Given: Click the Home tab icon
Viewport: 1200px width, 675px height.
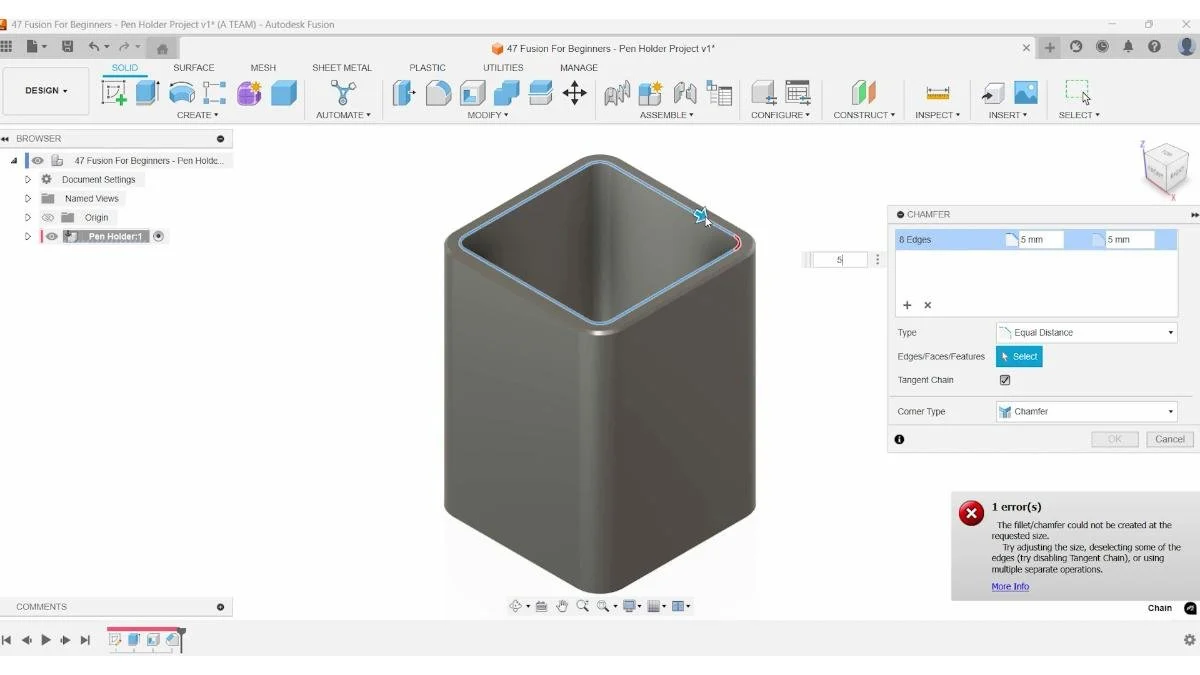Looking at the screenshot, I should (x=162, y=48).
